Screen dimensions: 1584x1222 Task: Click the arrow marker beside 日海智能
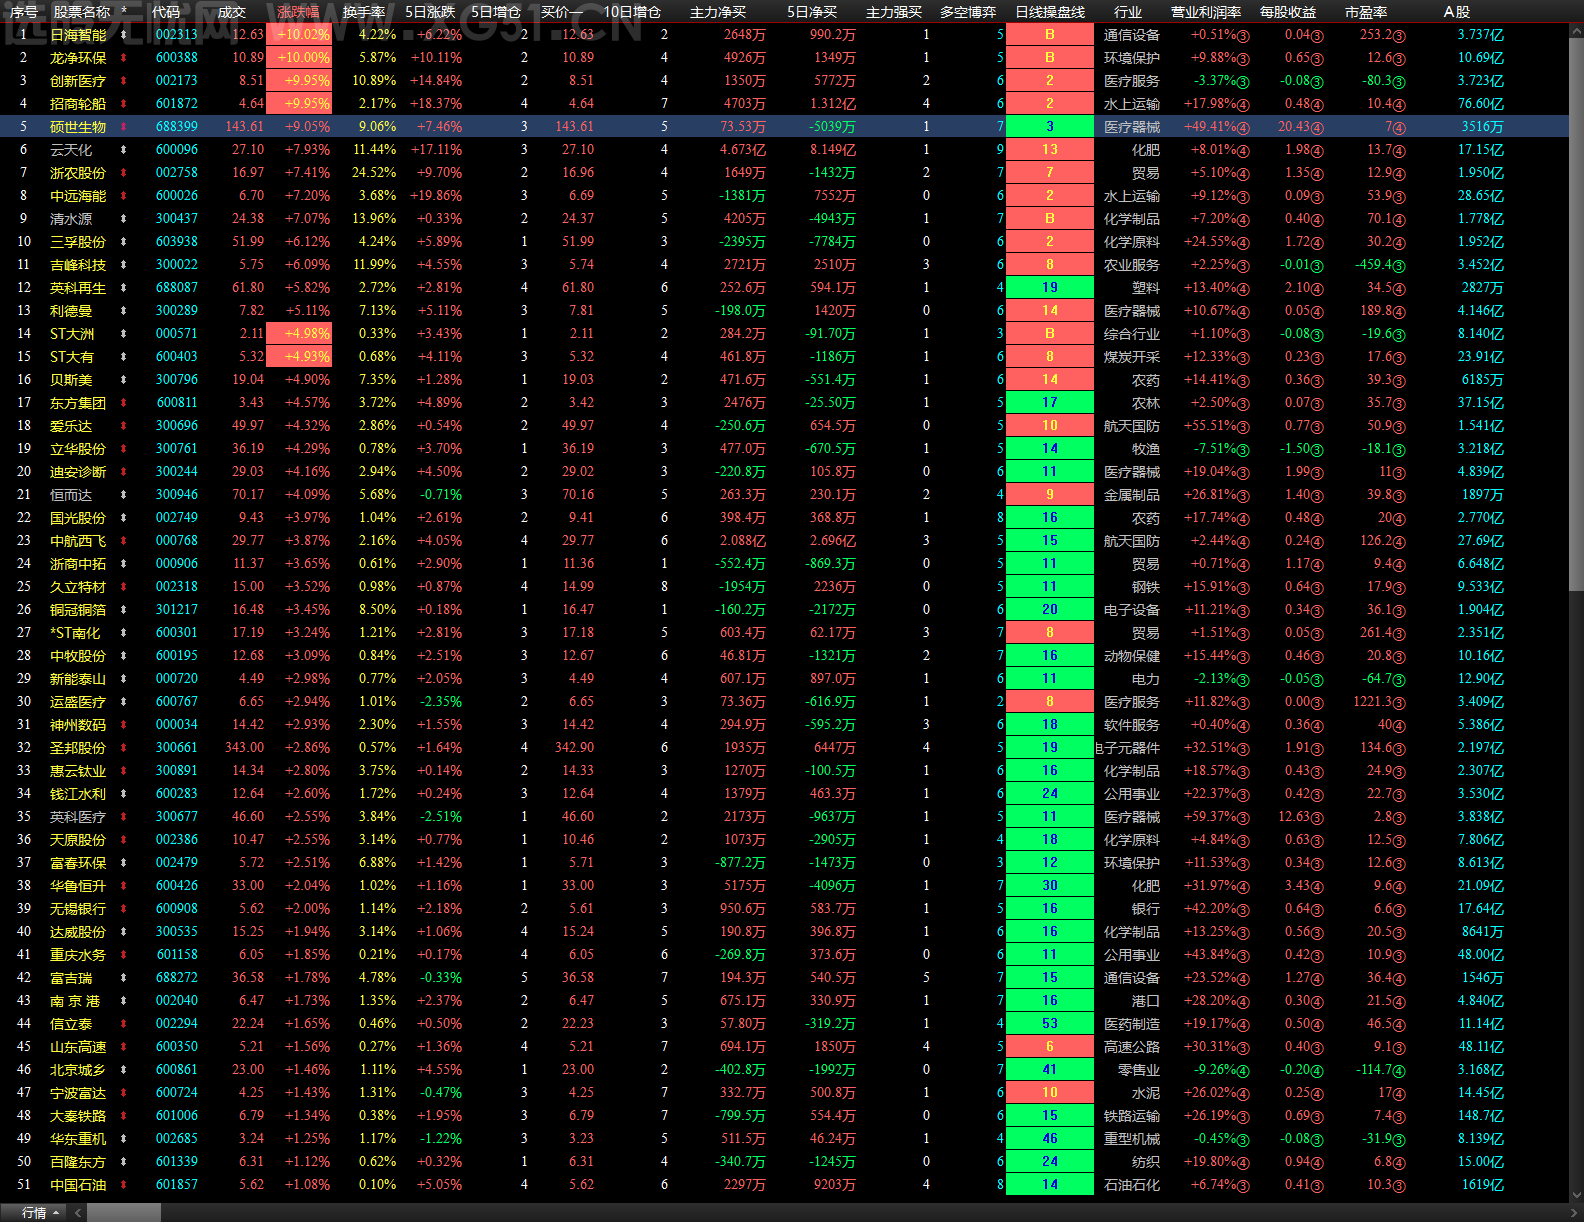(x=124, y=35)
